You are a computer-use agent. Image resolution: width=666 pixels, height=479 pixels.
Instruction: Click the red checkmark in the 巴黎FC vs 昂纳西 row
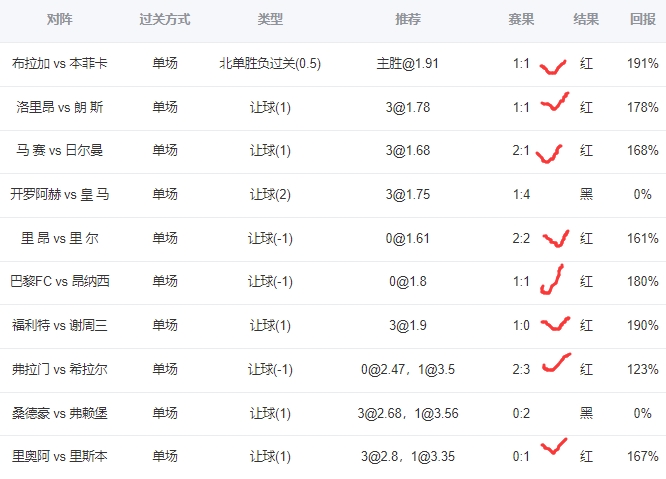(551, 280)
